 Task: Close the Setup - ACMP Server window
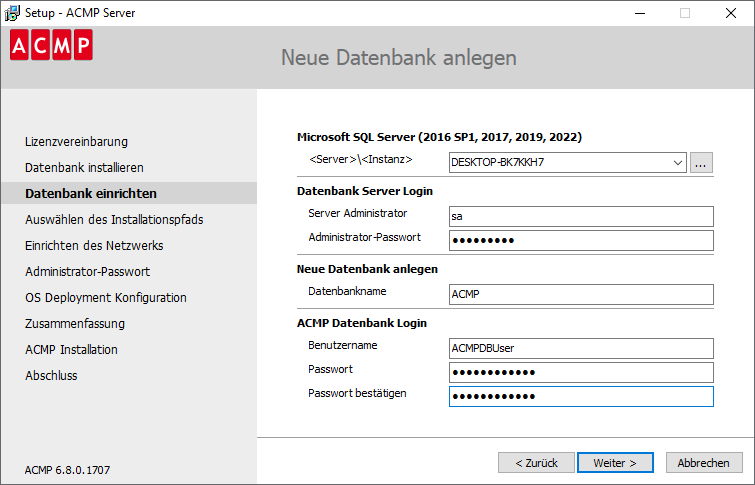(731, 13)
